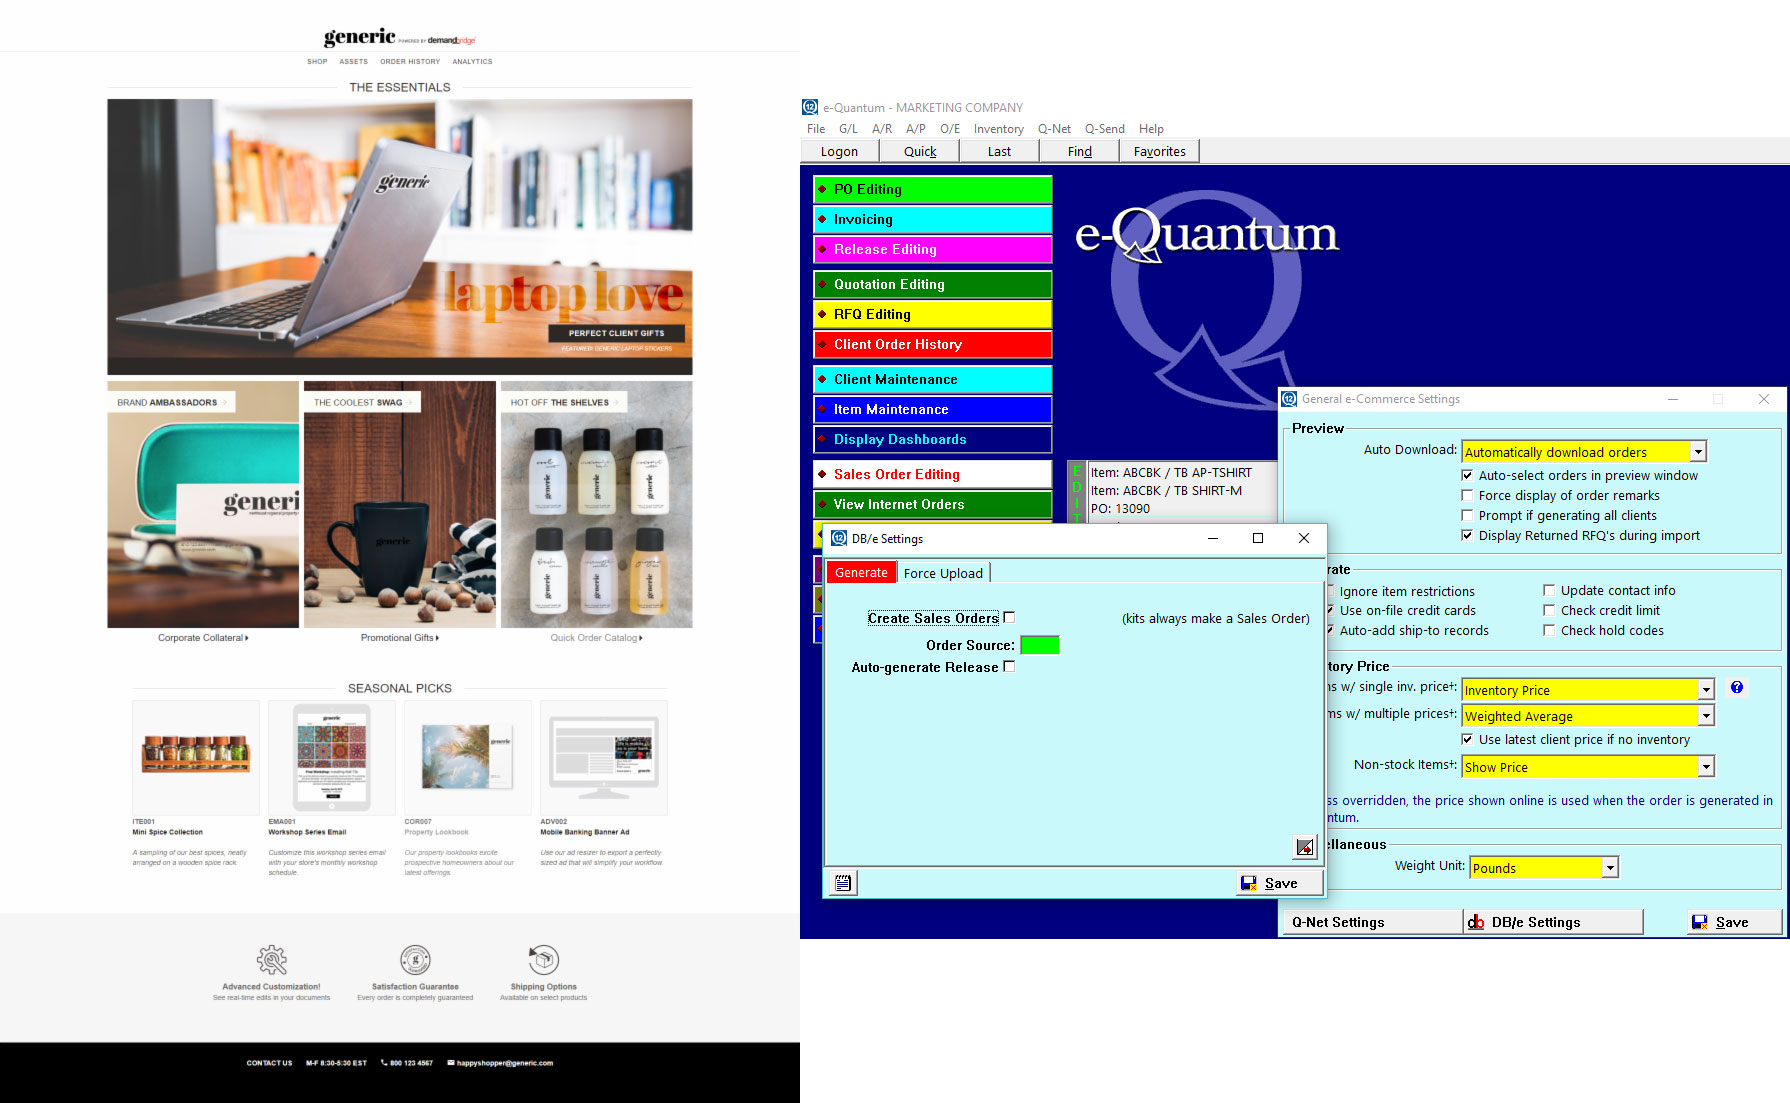Open the Inventory menu
The height and width of the screenshot is (1103, 1790).
point(998,129)
